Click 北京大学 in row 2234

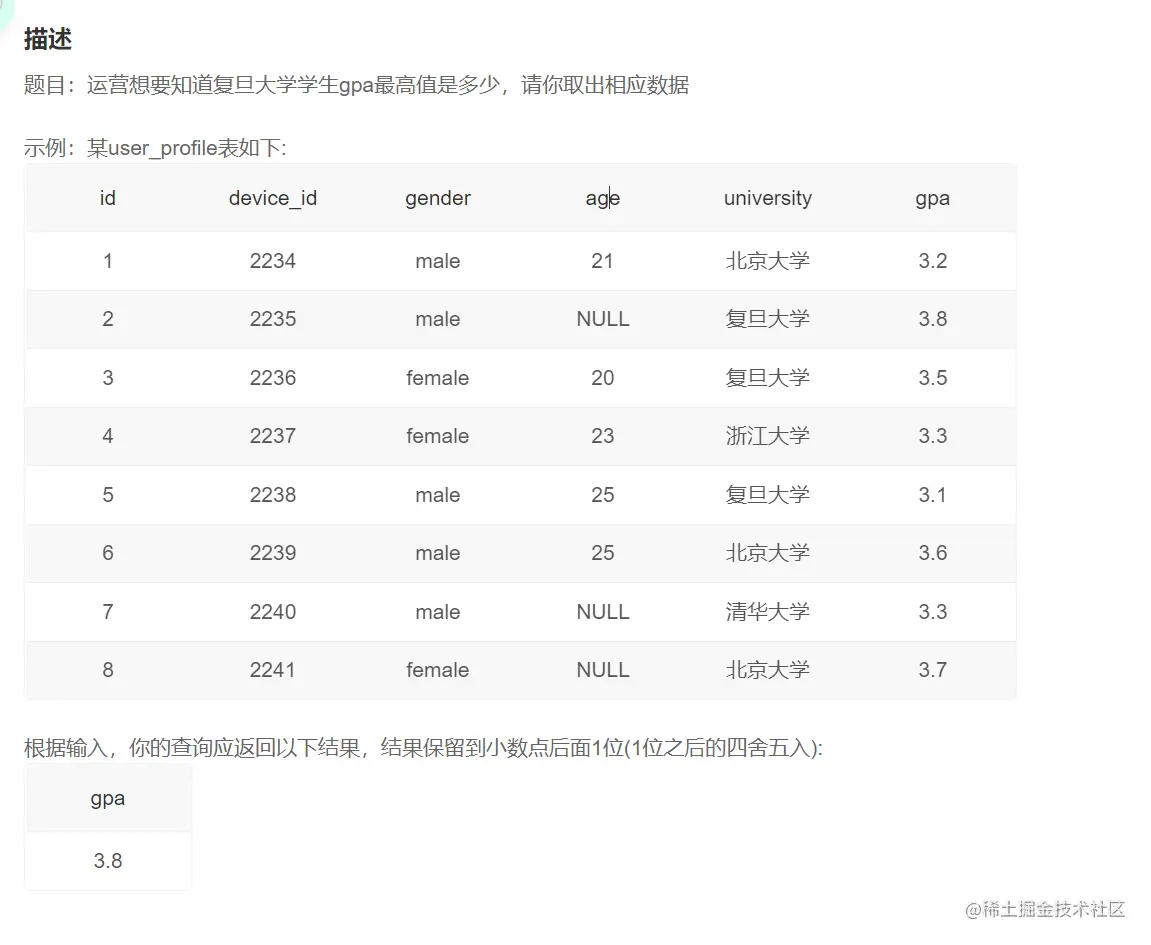tap(768, 261)
